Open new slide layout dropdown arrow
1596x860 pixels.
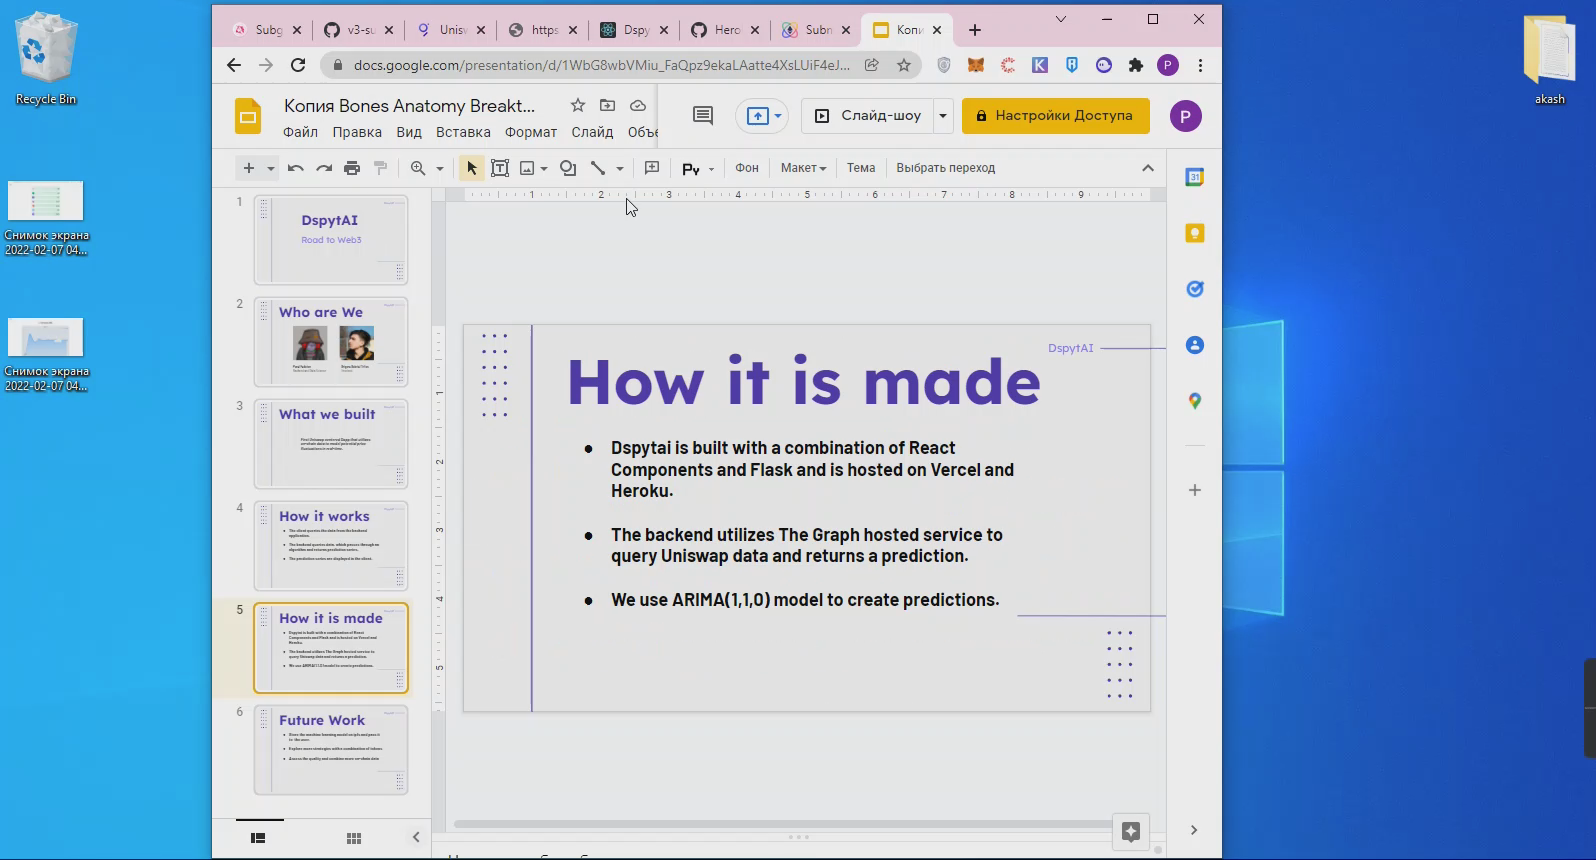pos(270,168)
